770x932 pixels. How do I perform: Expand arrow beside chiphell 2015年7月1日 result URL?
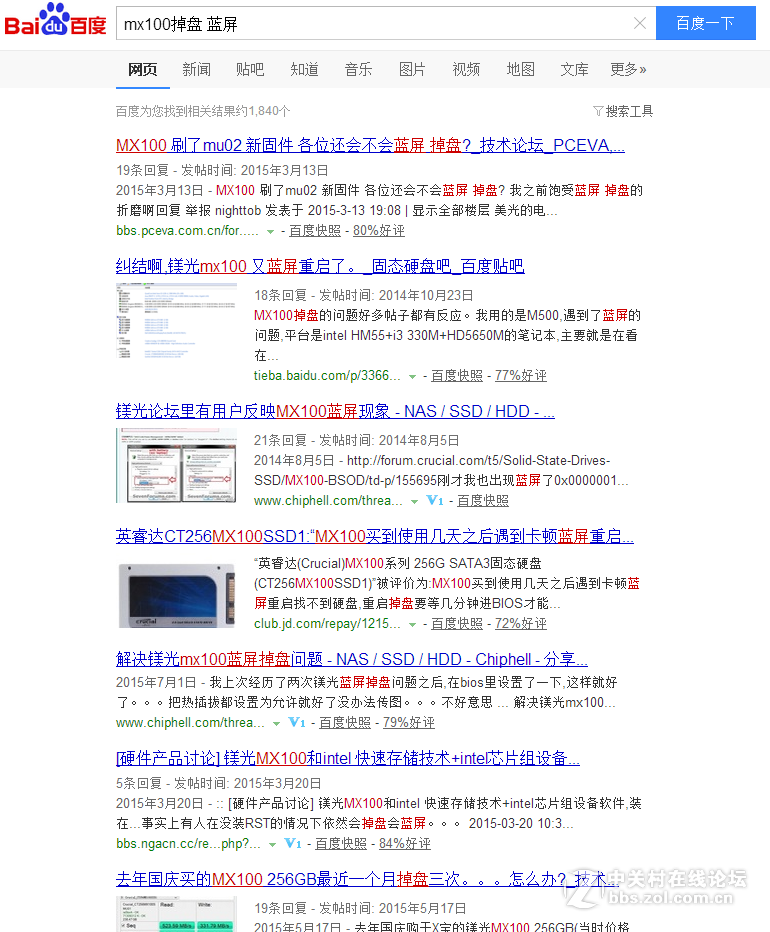(276, 724)
